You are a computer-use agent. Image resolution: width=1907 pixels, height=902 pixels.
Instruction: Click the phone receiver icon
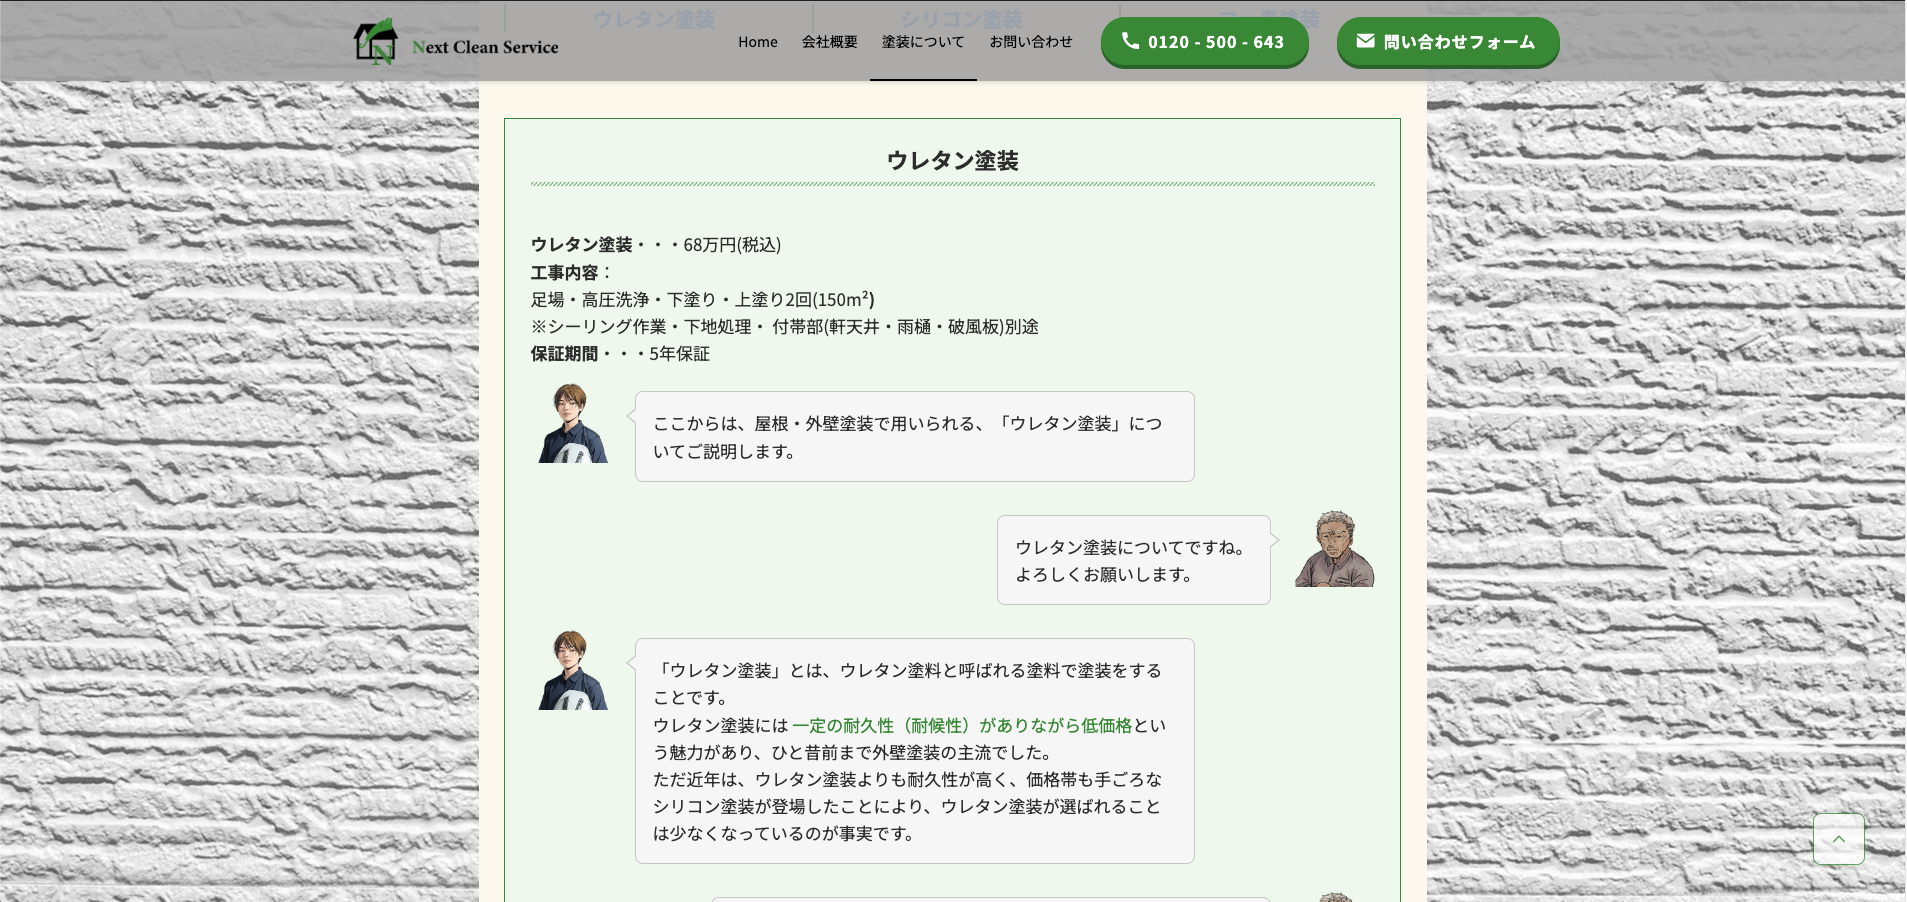(x=1131, y=42)
